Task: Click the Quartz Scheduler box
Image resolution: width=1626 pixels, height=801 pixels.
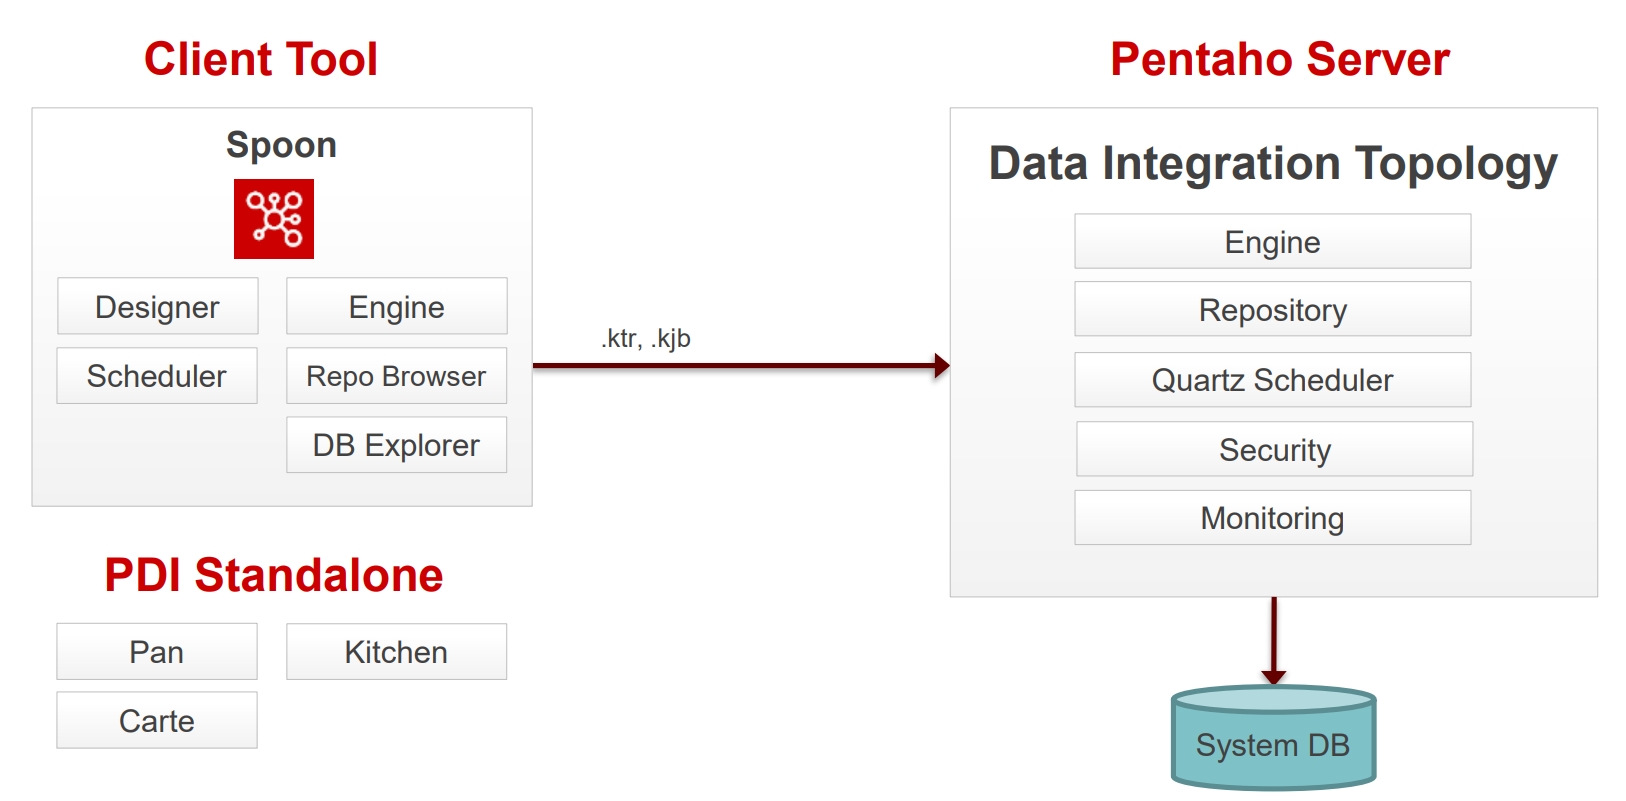Action: click(x=1272, y=380)
